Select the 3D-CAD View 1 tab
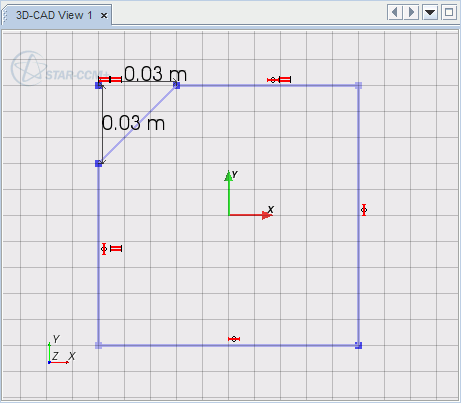 [54, 15]
